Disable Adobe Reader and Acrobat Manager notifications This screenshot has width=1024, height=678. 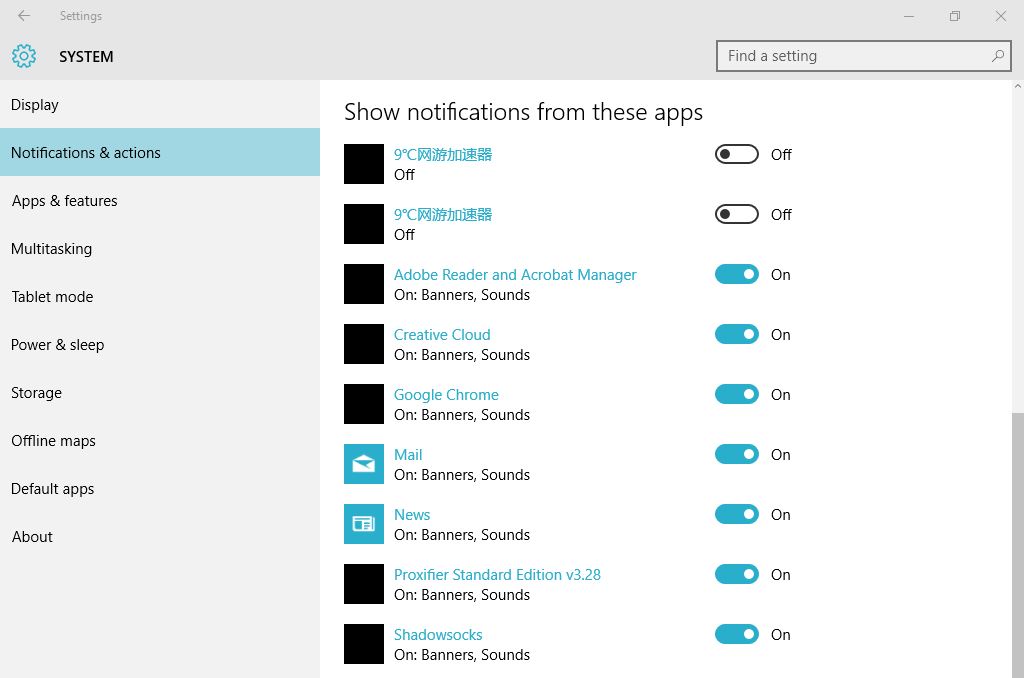tap(737, 274)
